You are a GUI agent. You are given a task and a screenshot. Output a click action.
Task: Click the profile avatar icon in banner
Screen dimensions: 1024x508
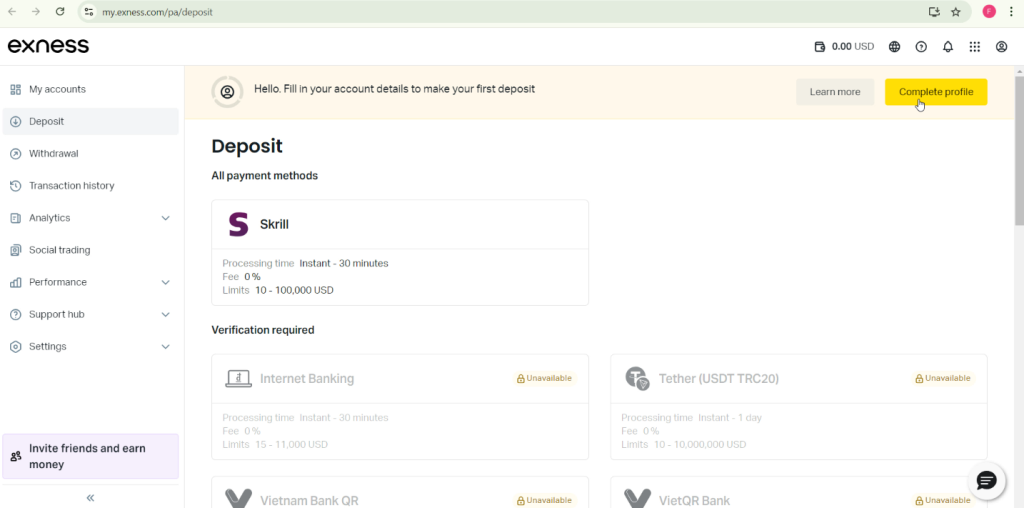(x=227, y=92)
